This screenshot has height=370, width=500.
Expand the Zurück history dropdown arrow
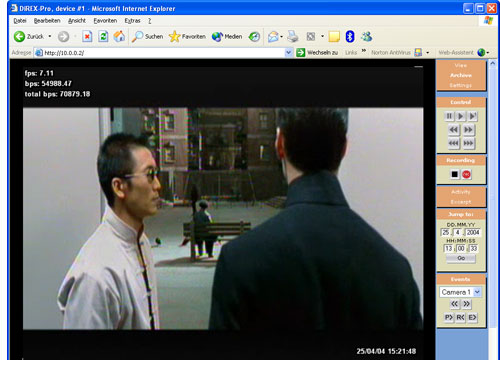(x=50, y=36)
